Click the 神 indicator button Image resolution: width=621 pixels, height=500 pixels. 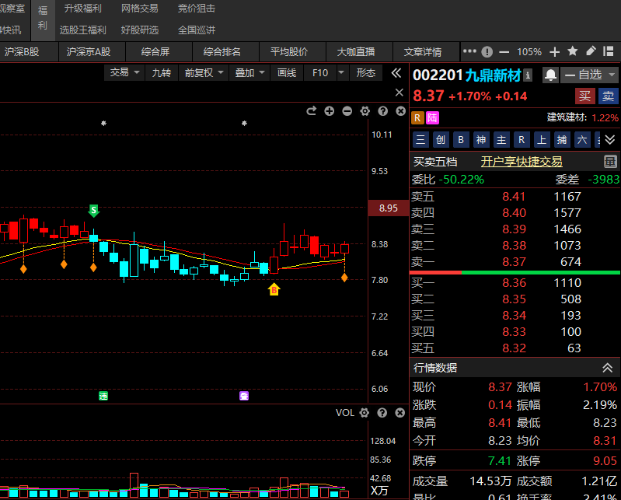pos(481,139)
